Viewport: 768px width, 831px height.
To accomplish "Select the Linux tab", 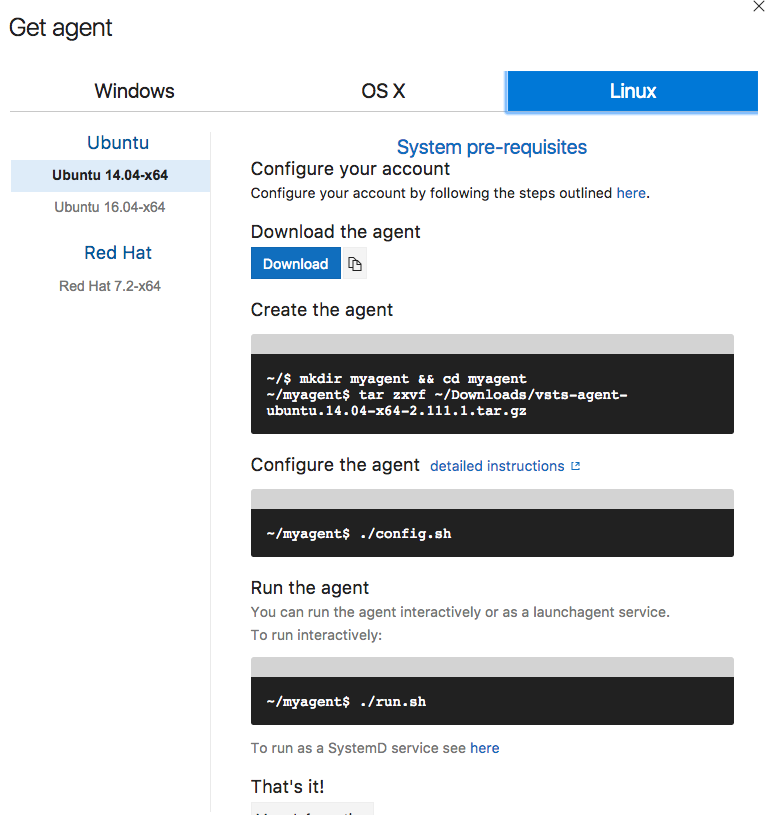I will [632, 91].
